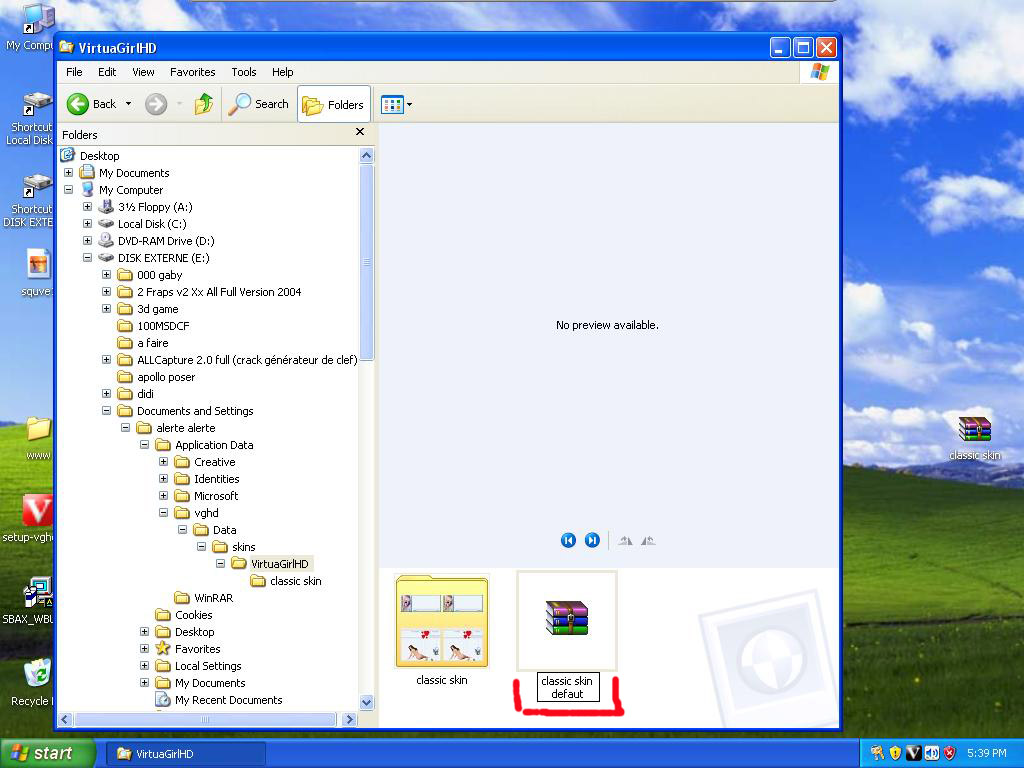Toggle the Folders pane button
1024x768 pixels.
334,104
